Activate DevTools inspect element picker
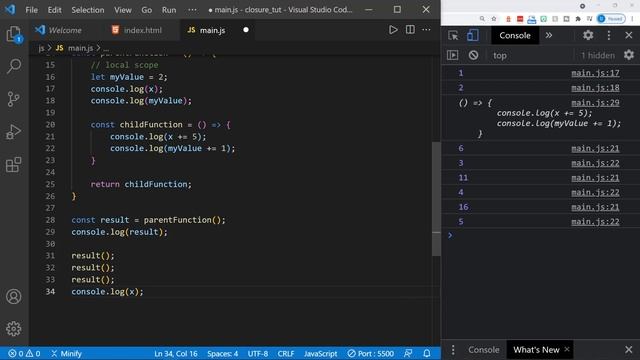The height and width of the screenshot is (360, 640). pyautogui.click(x=453, y=36)
